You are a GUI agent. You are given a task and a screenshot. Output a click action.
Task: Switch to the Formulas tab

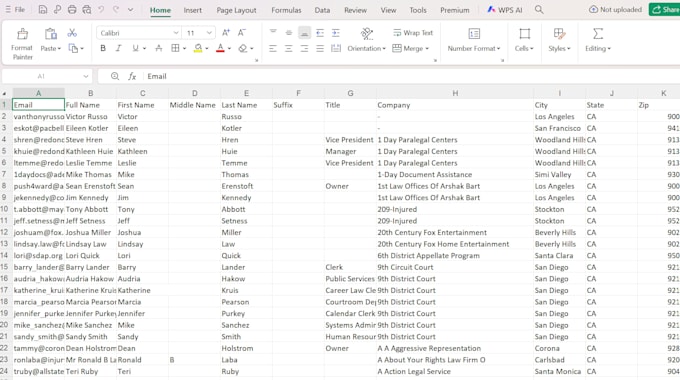pos(286,10)
